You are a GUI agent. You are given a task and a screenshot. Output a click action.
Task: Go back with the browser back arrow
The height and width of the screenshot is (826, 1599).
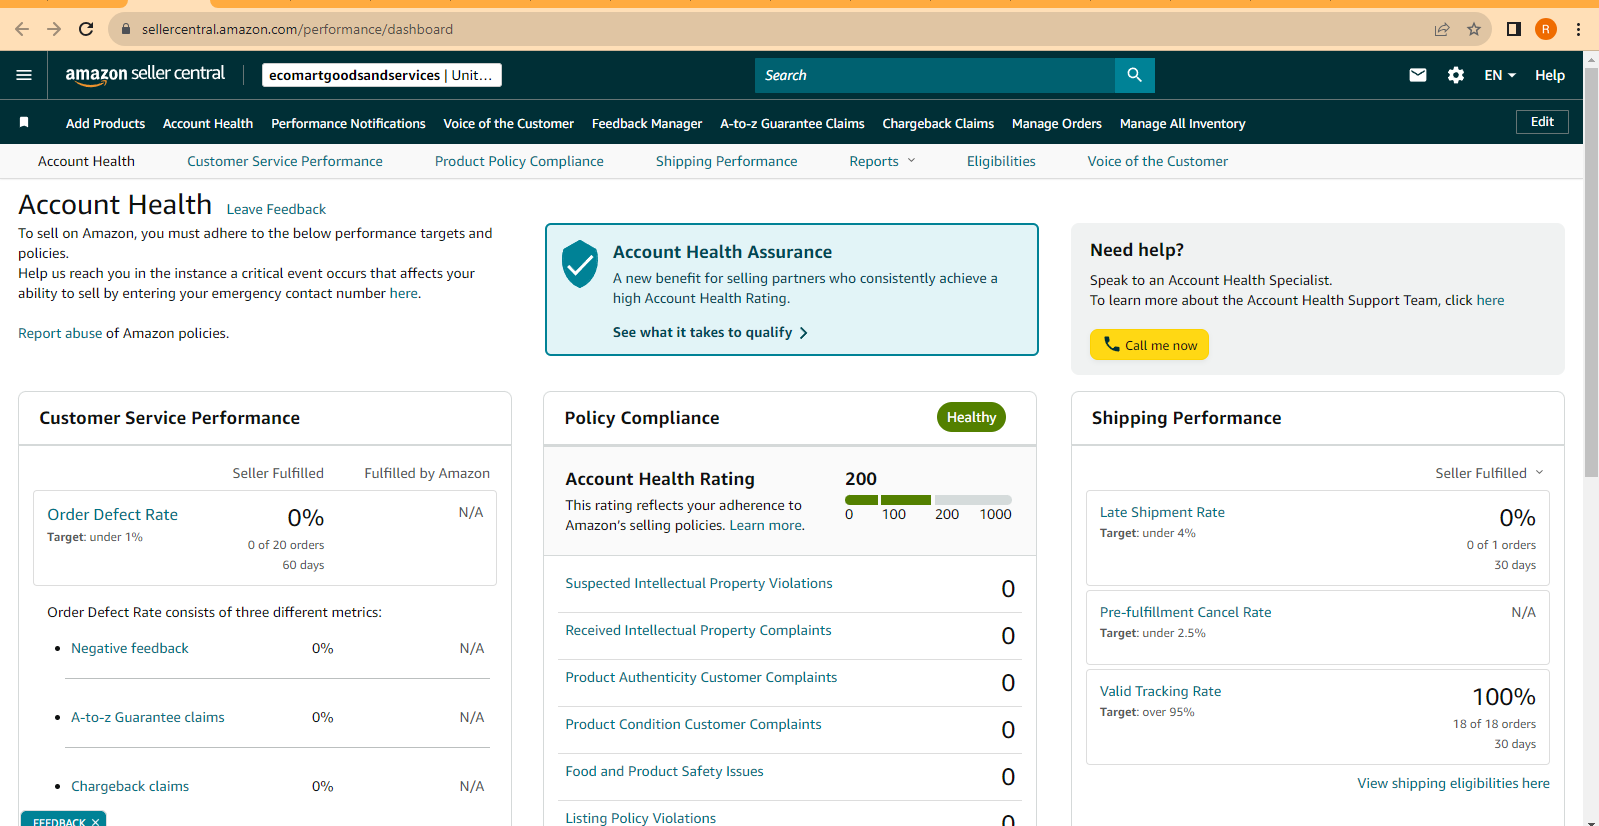(x=22, y=29)
